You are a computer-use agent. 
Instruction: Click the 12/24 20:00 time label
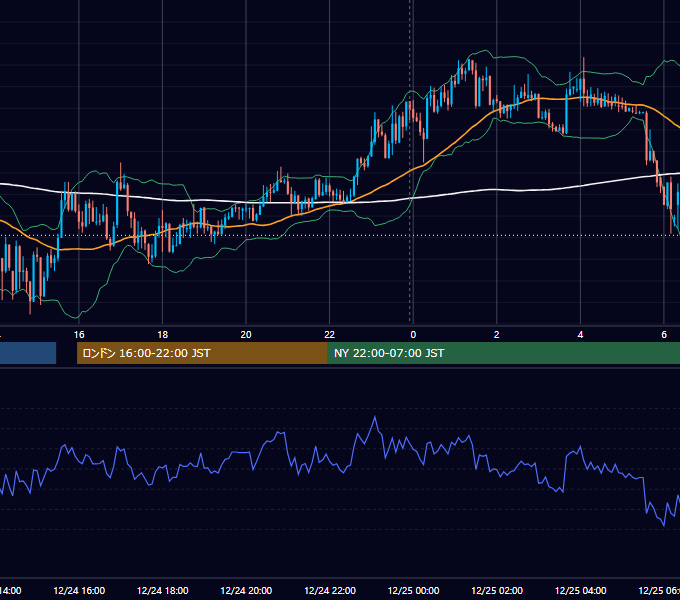(246, 590)
